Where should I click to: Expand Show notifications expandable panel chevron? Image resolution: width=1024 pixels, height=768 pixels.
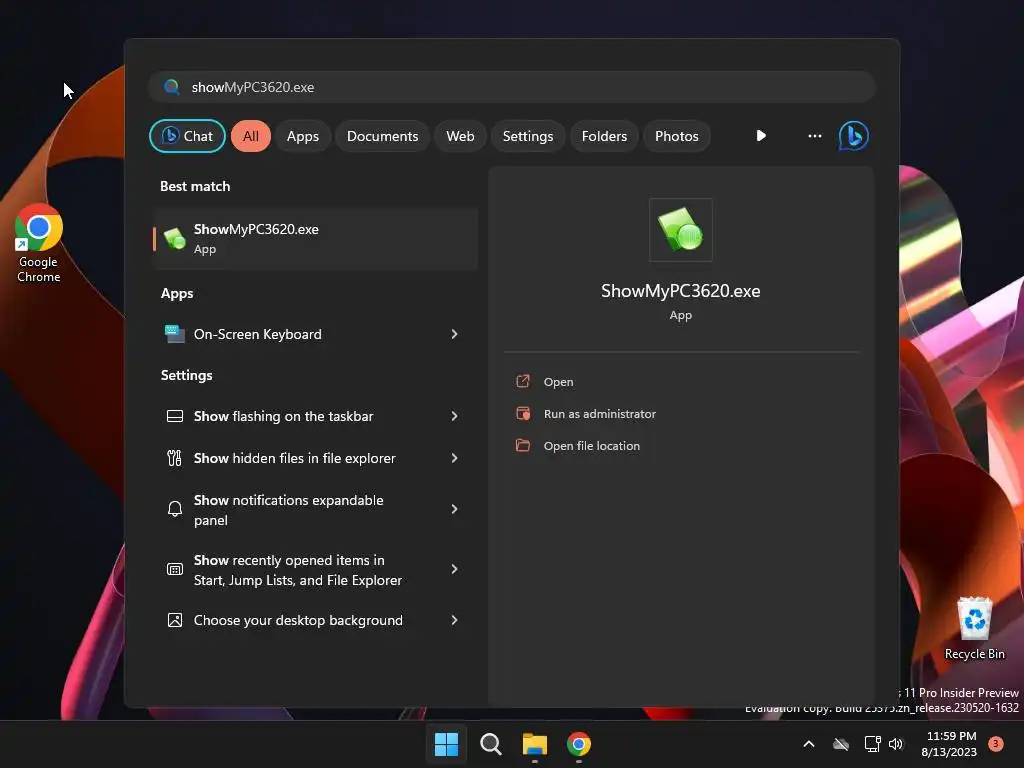coord(455,509)
